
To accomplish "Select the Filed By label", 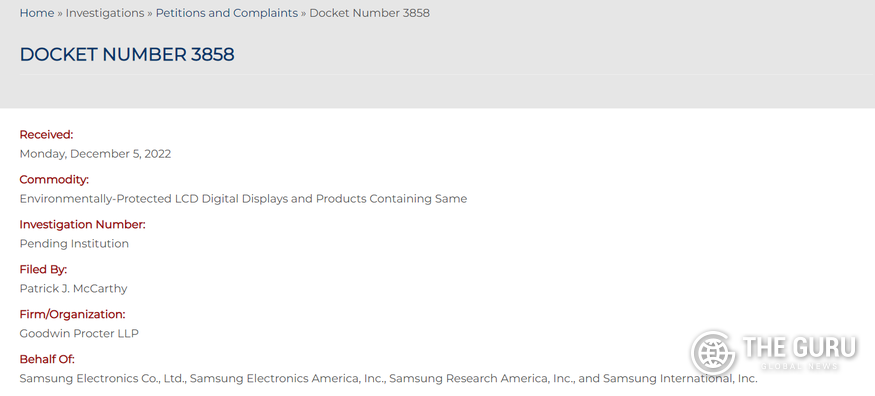I will (x=44, y=269).
